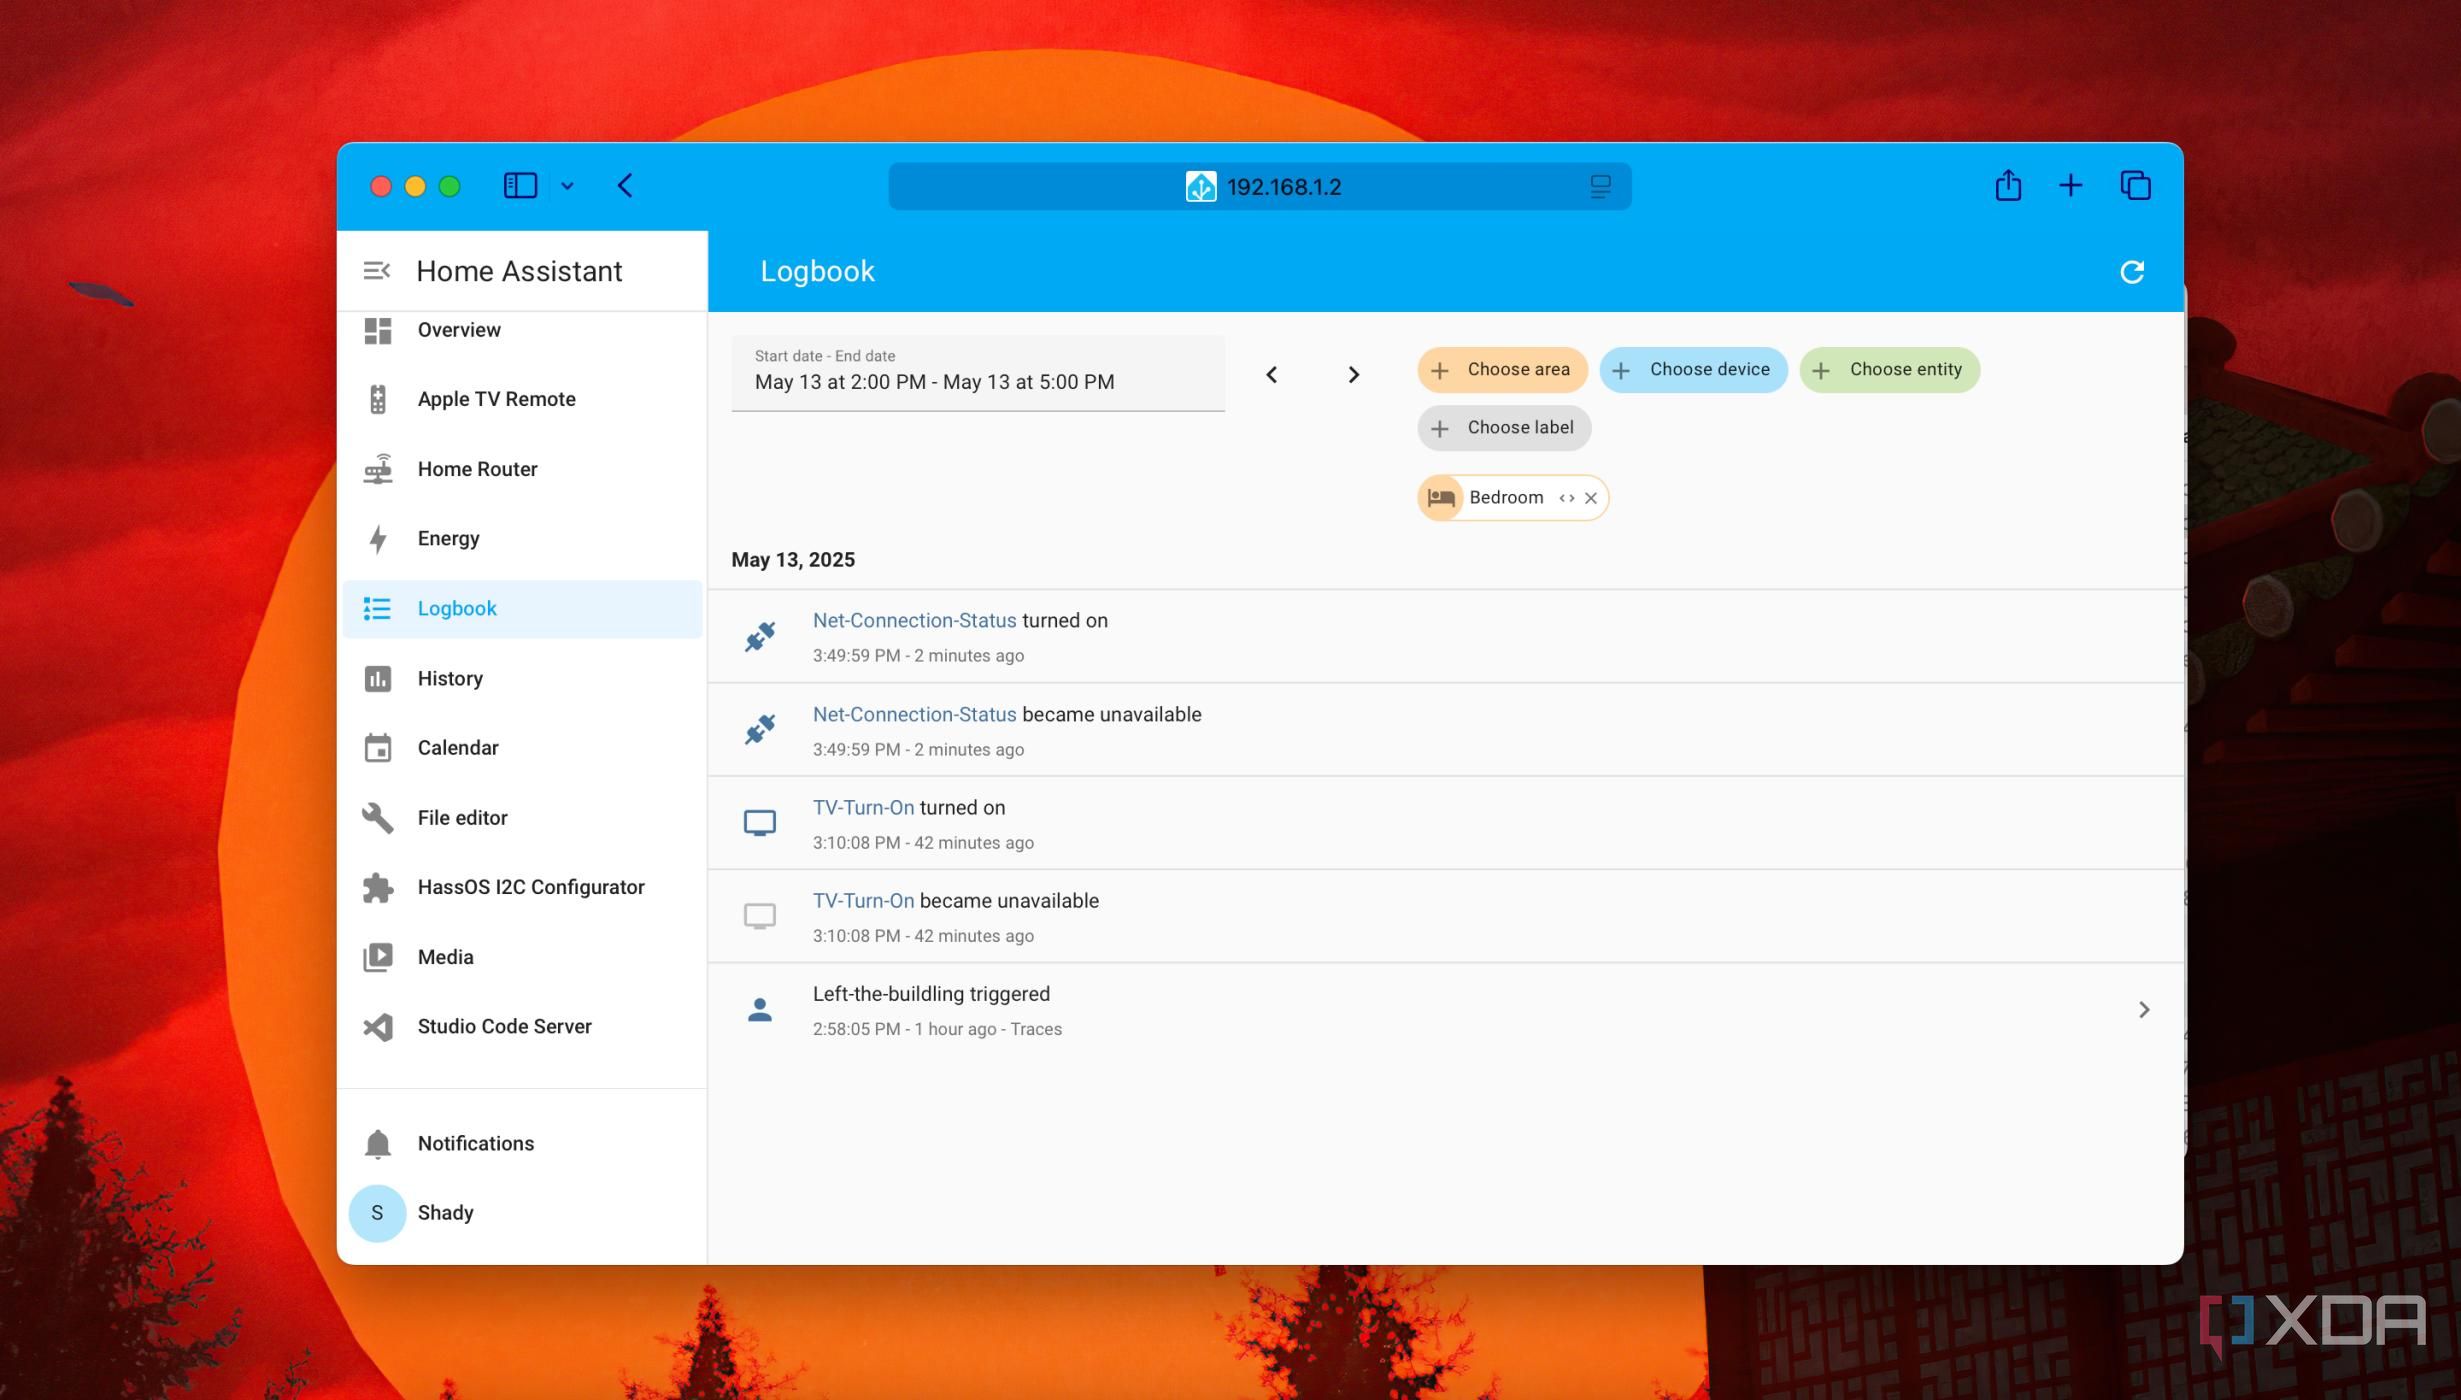
Task: Click the History bar-chart icon
Action: point(378,678)
